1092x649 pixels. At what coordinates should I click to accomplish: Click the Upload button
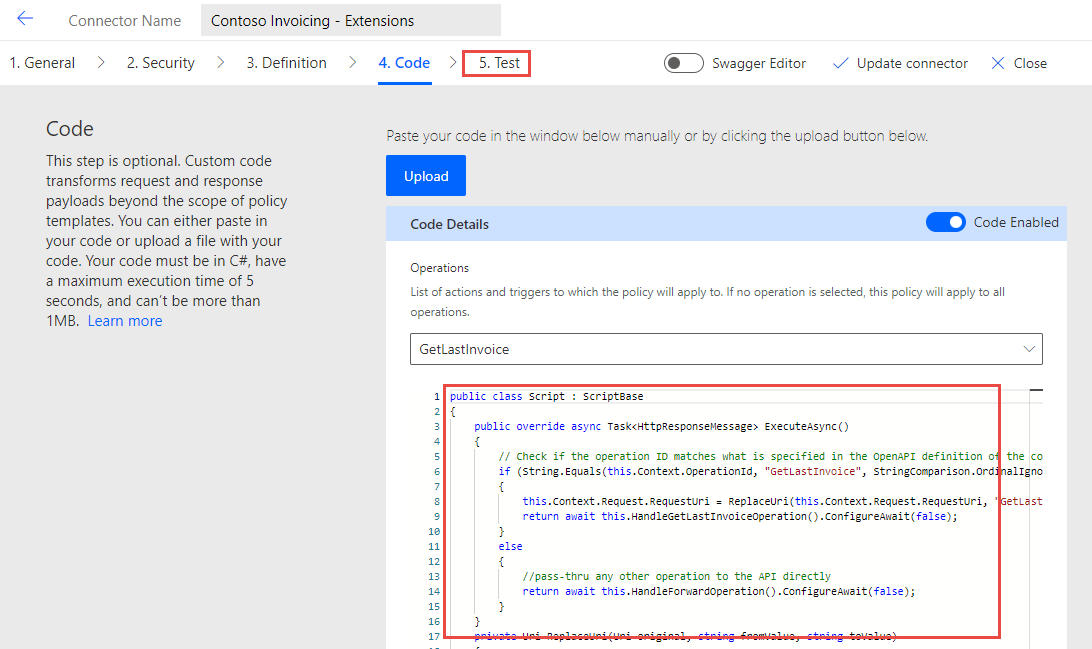point(425,175)
